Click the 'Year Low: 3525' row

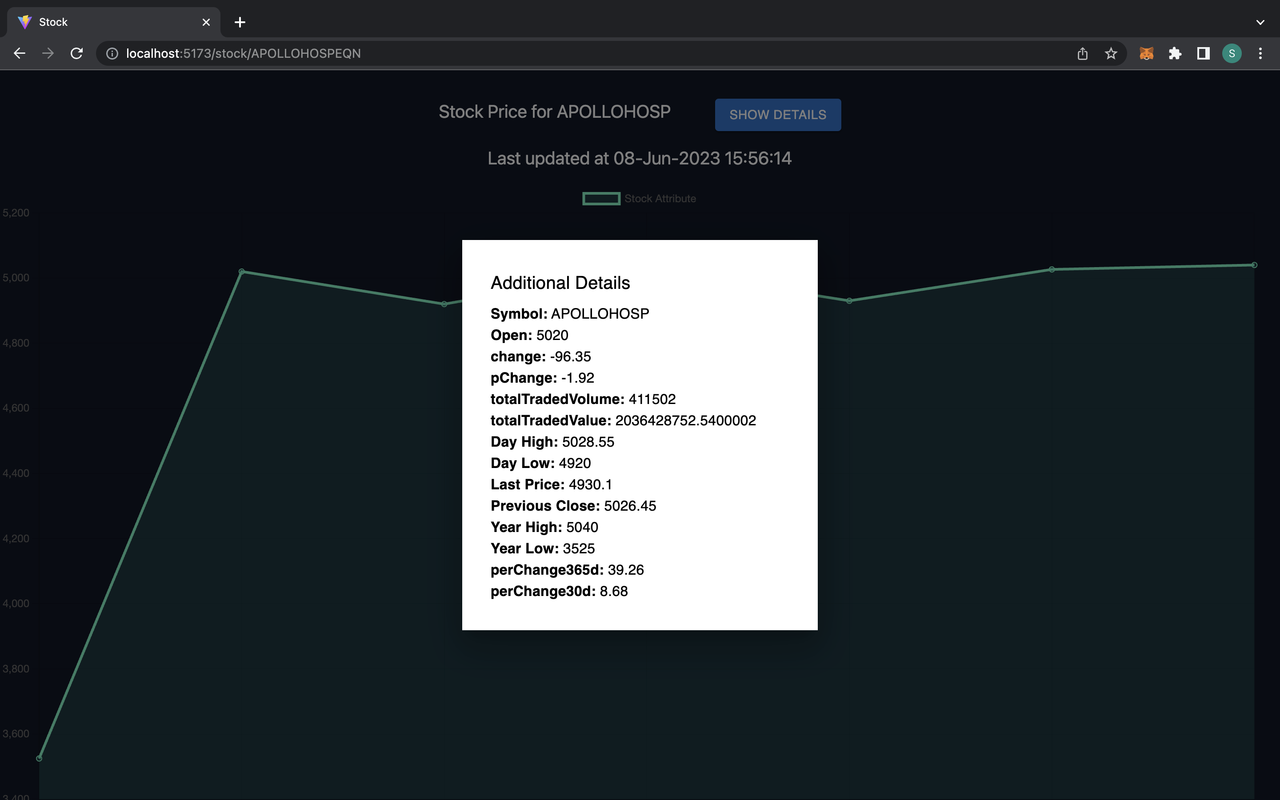coord(542,548)
